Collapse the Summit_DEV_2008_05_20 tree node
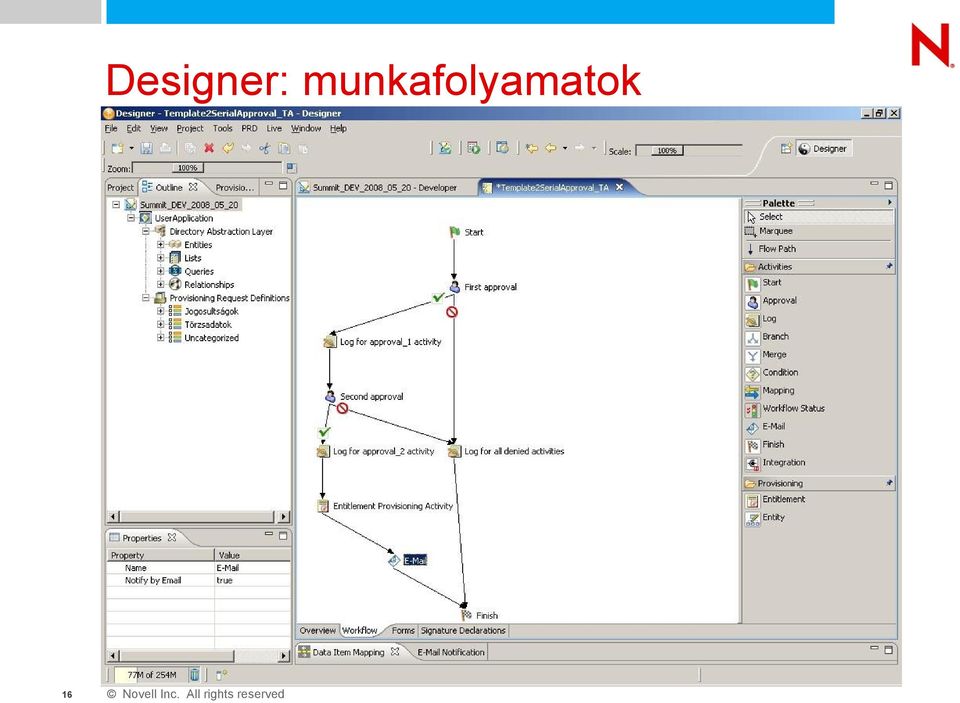The image size is (960, 703). pos(116,205)
